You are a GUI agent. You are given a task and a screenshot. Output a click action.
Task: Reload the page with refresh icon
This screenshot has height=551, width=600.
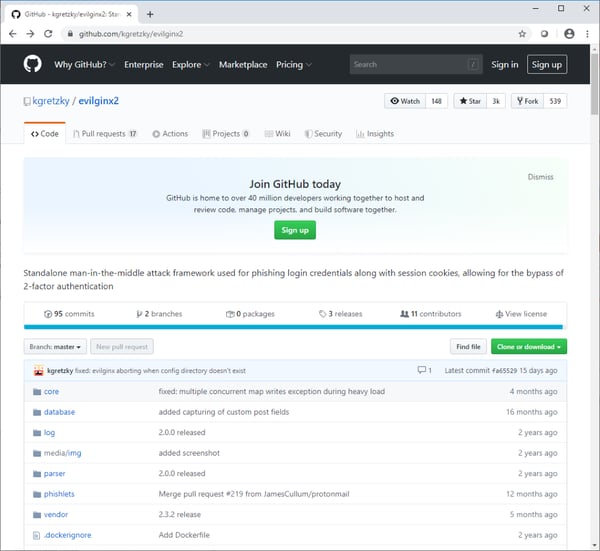pyautogui.click(x=48, y=34)
